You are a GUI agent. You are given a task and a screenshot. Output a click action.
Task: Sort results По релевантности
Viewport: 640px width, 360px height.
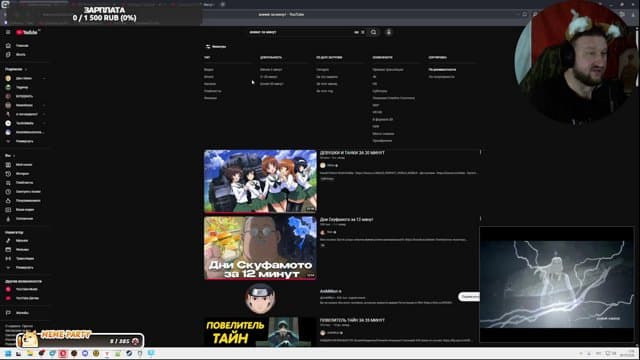click(x=442, y=69)
